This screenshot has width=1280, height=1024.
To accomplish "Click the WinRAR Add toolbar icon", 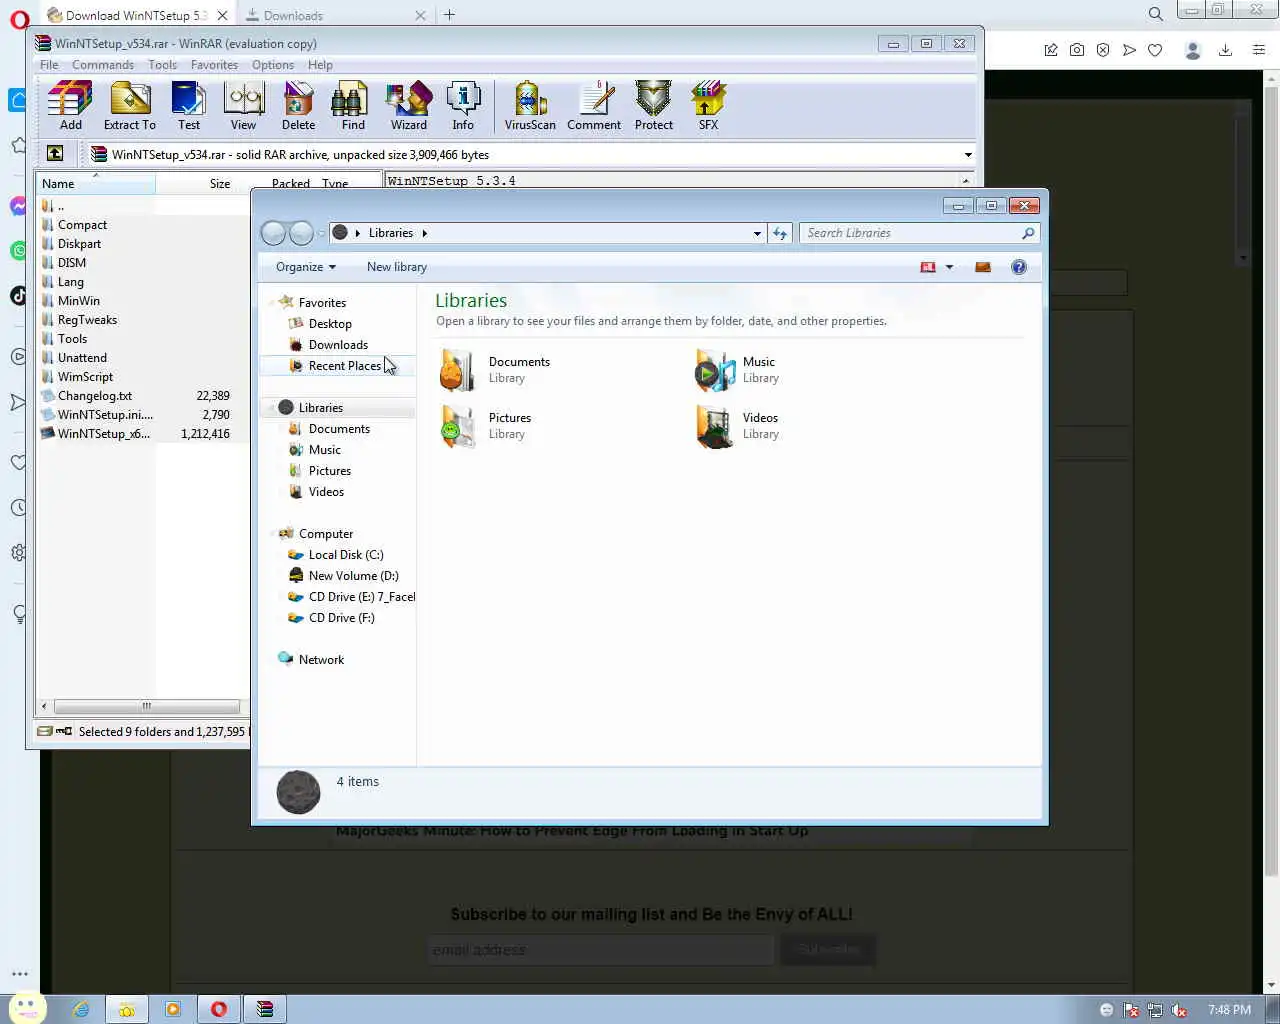I will coord(70,106).
